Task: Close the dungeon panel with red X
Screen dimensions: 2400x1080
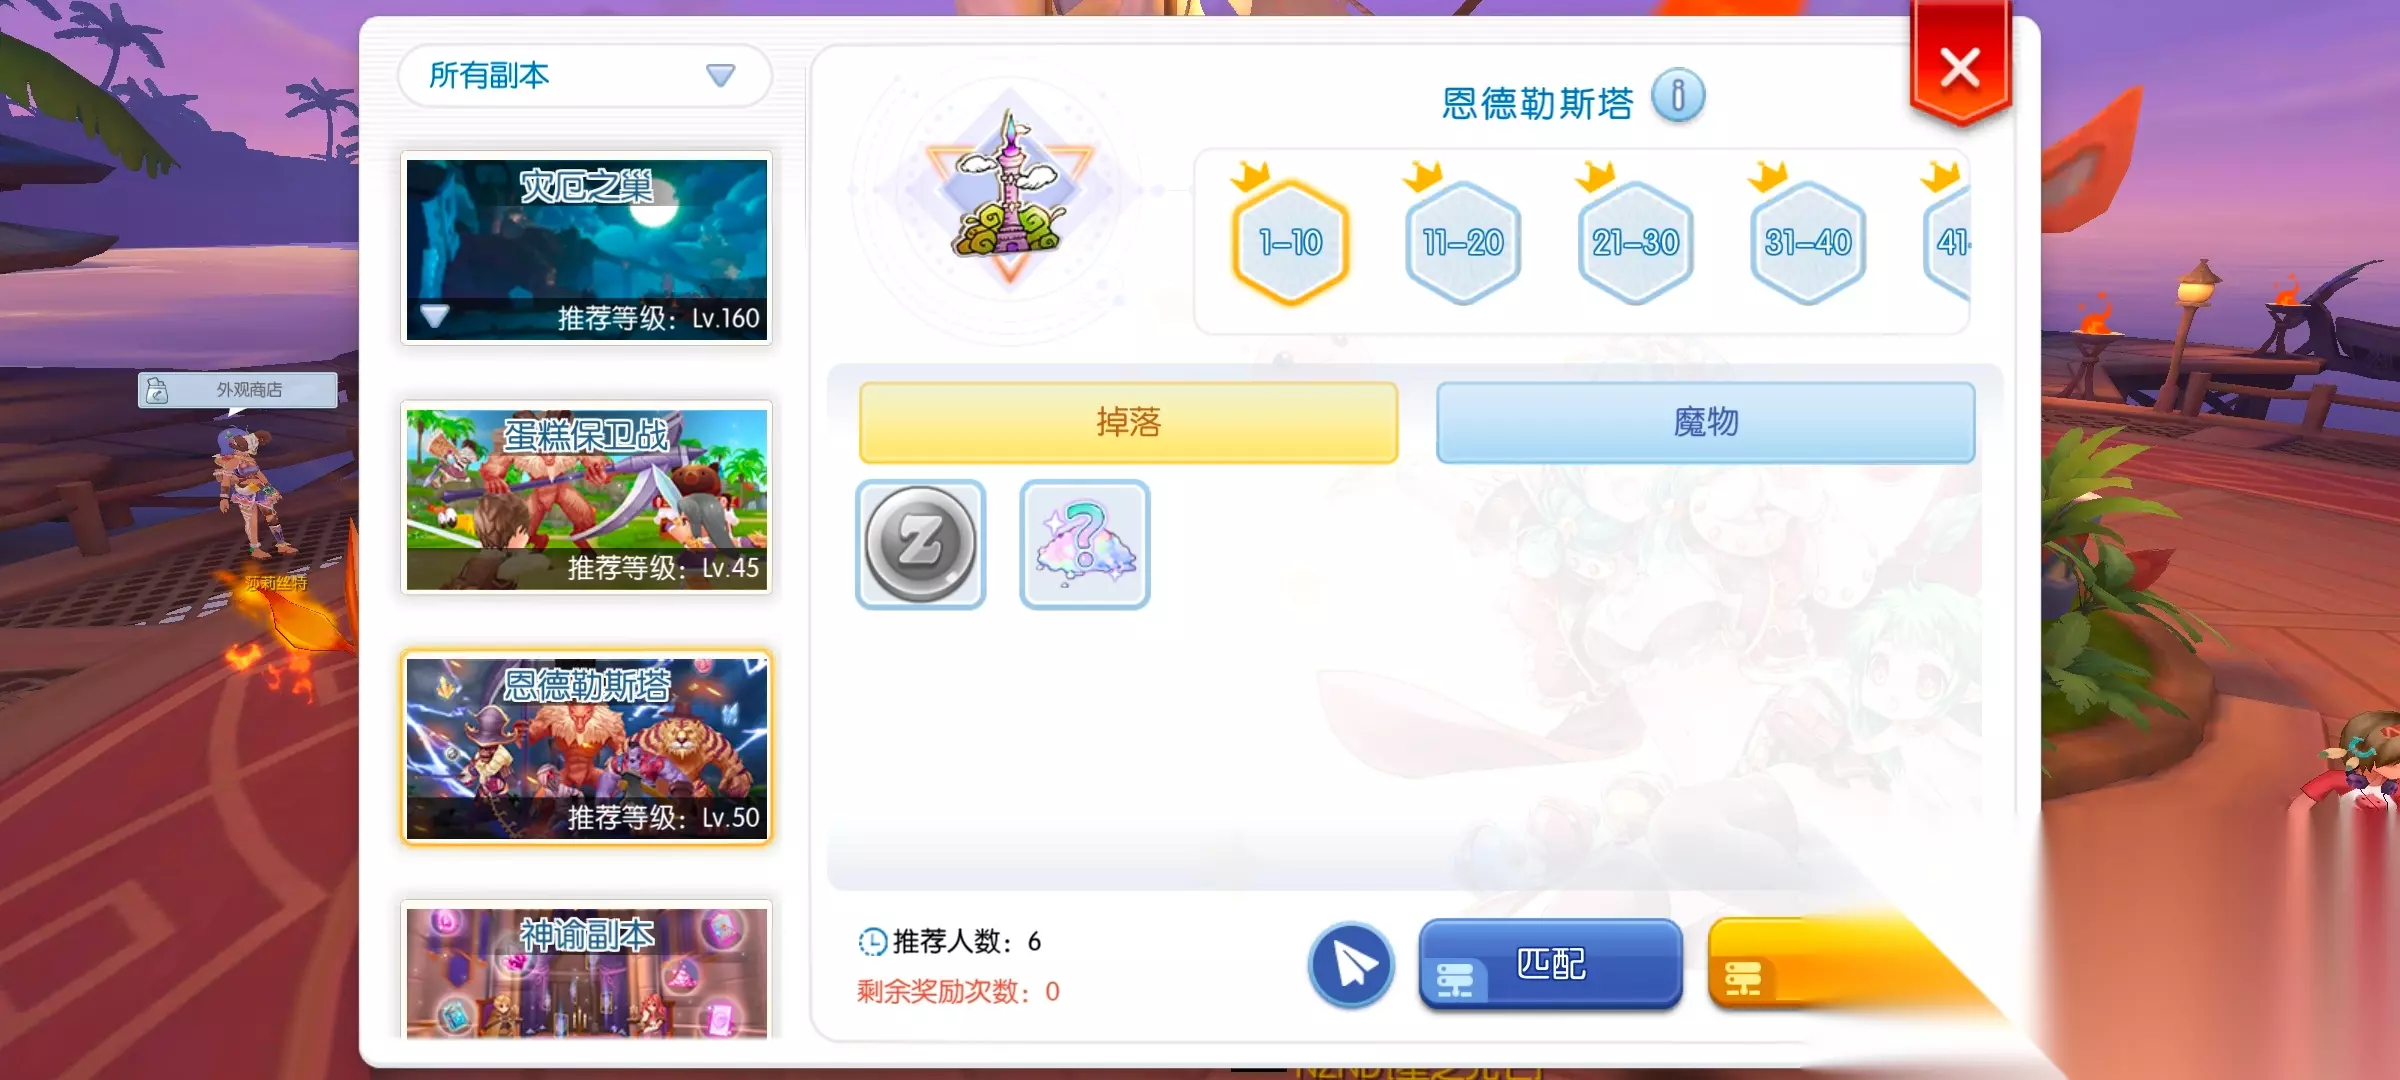Action: [x=1960, y=68]
